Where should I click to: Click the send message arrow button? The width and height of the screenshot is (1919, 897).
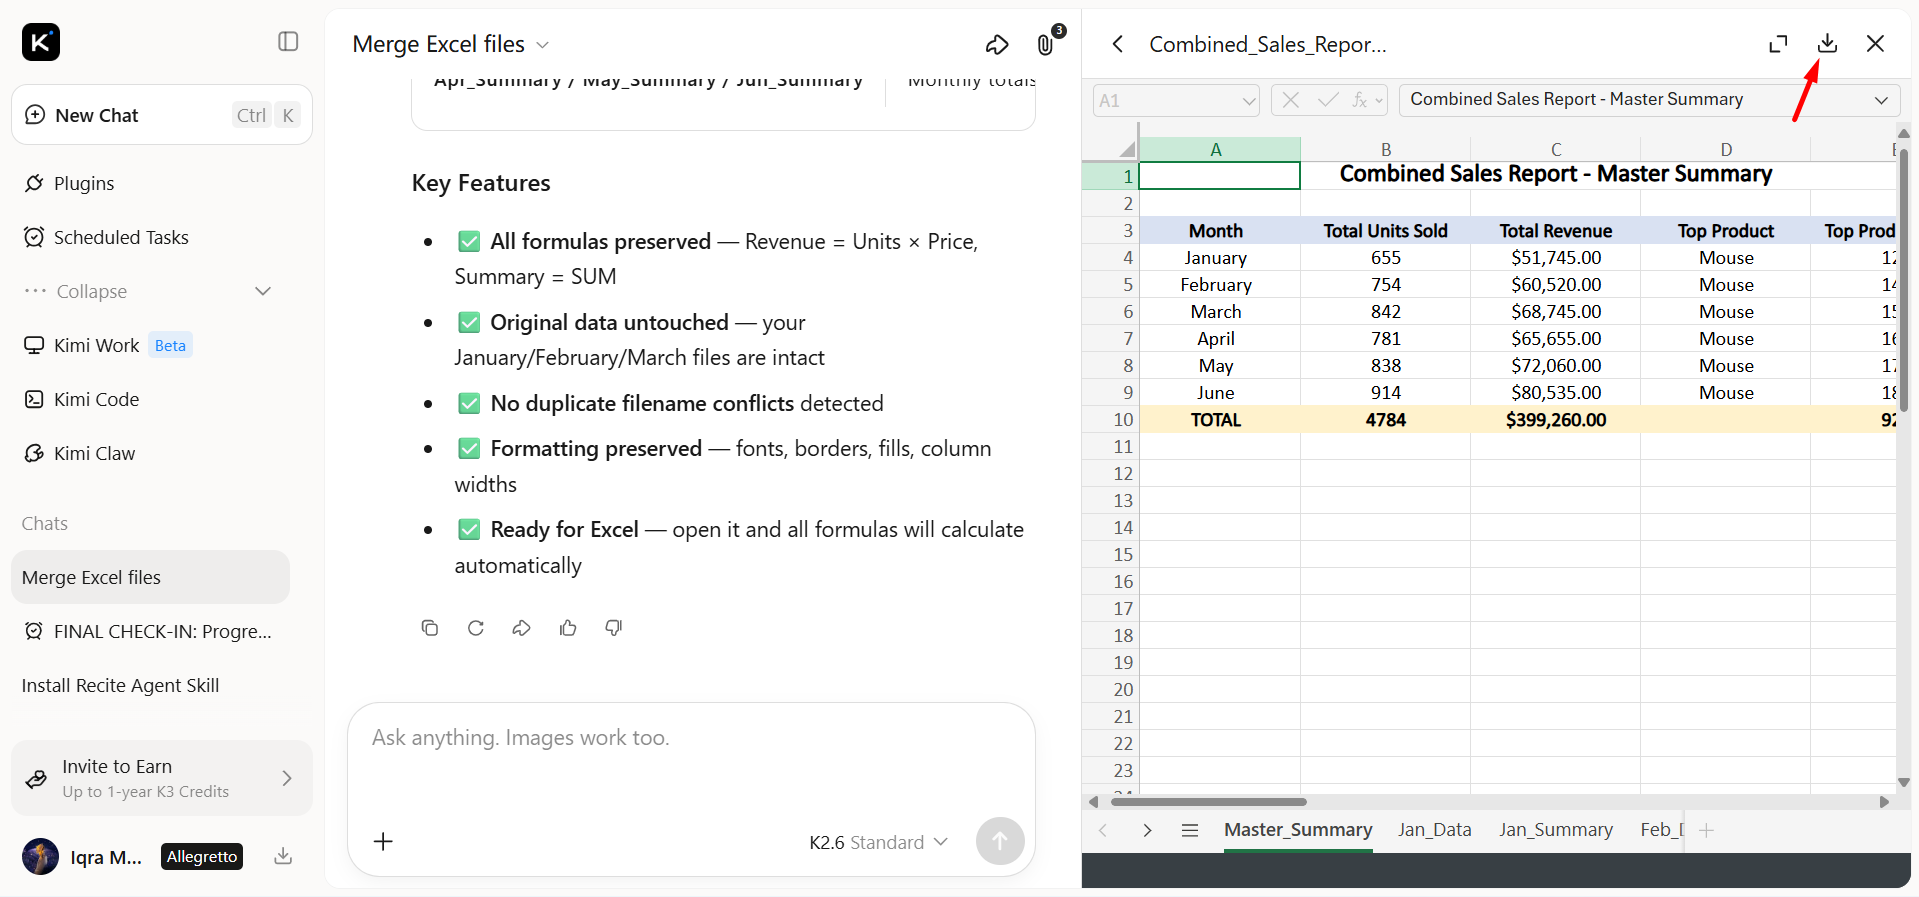click(x=1000, y=841)
